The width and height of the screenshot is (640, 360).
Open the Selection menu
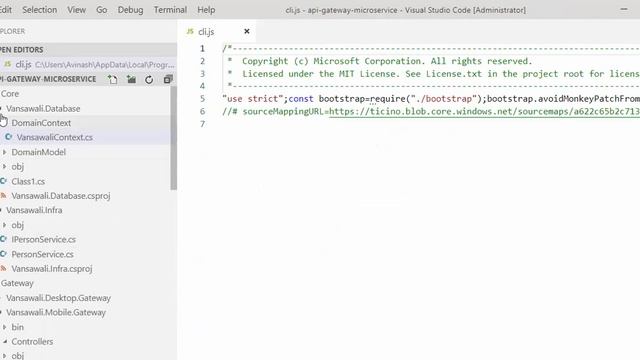tap(40, 10)
